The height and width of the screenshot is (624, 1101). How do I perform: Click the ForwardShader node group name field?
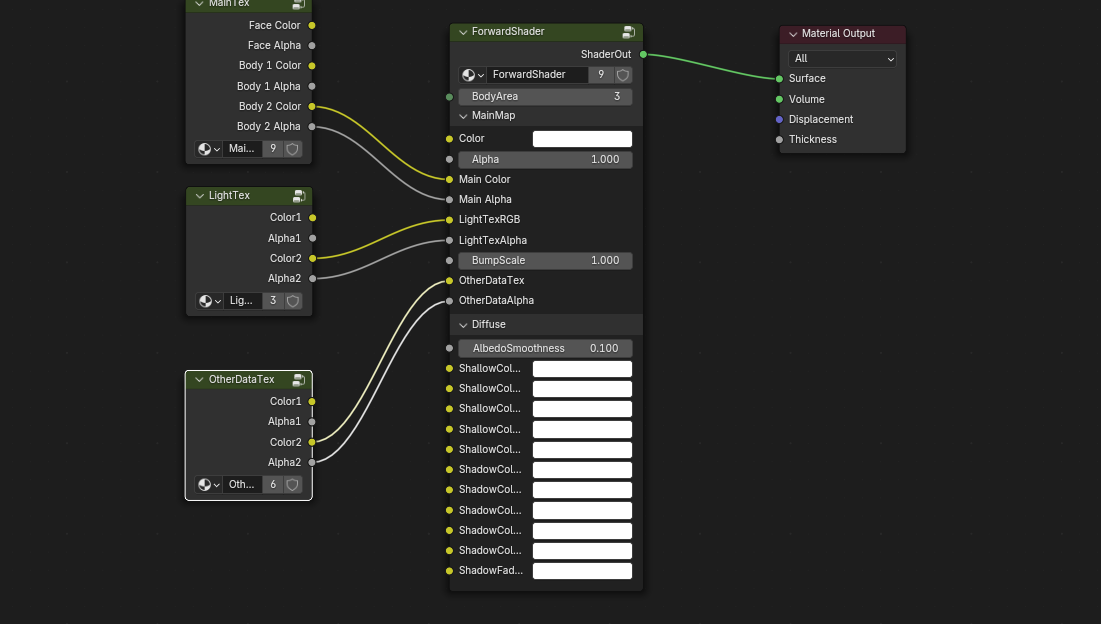point(537,75)
